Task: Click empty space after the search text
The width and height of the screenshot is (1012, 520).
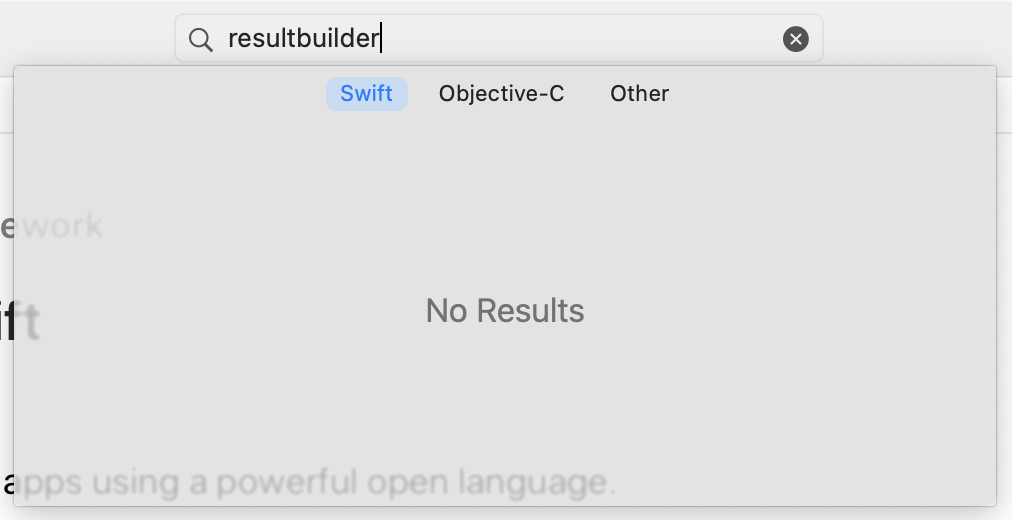Action: click(580, 39)
